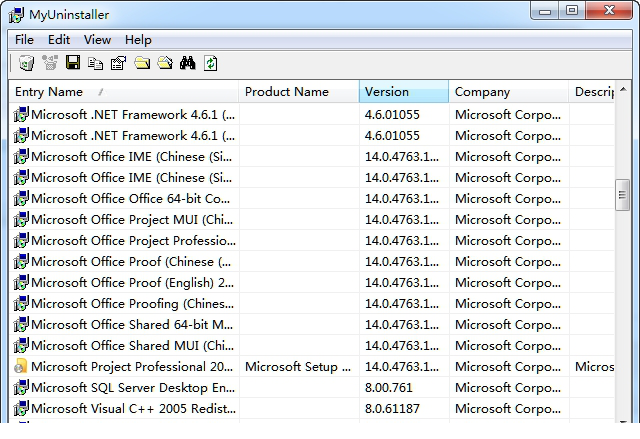Click the MyUninstaller title bar application icon
640x439 pixels.
tap(16, 15)
